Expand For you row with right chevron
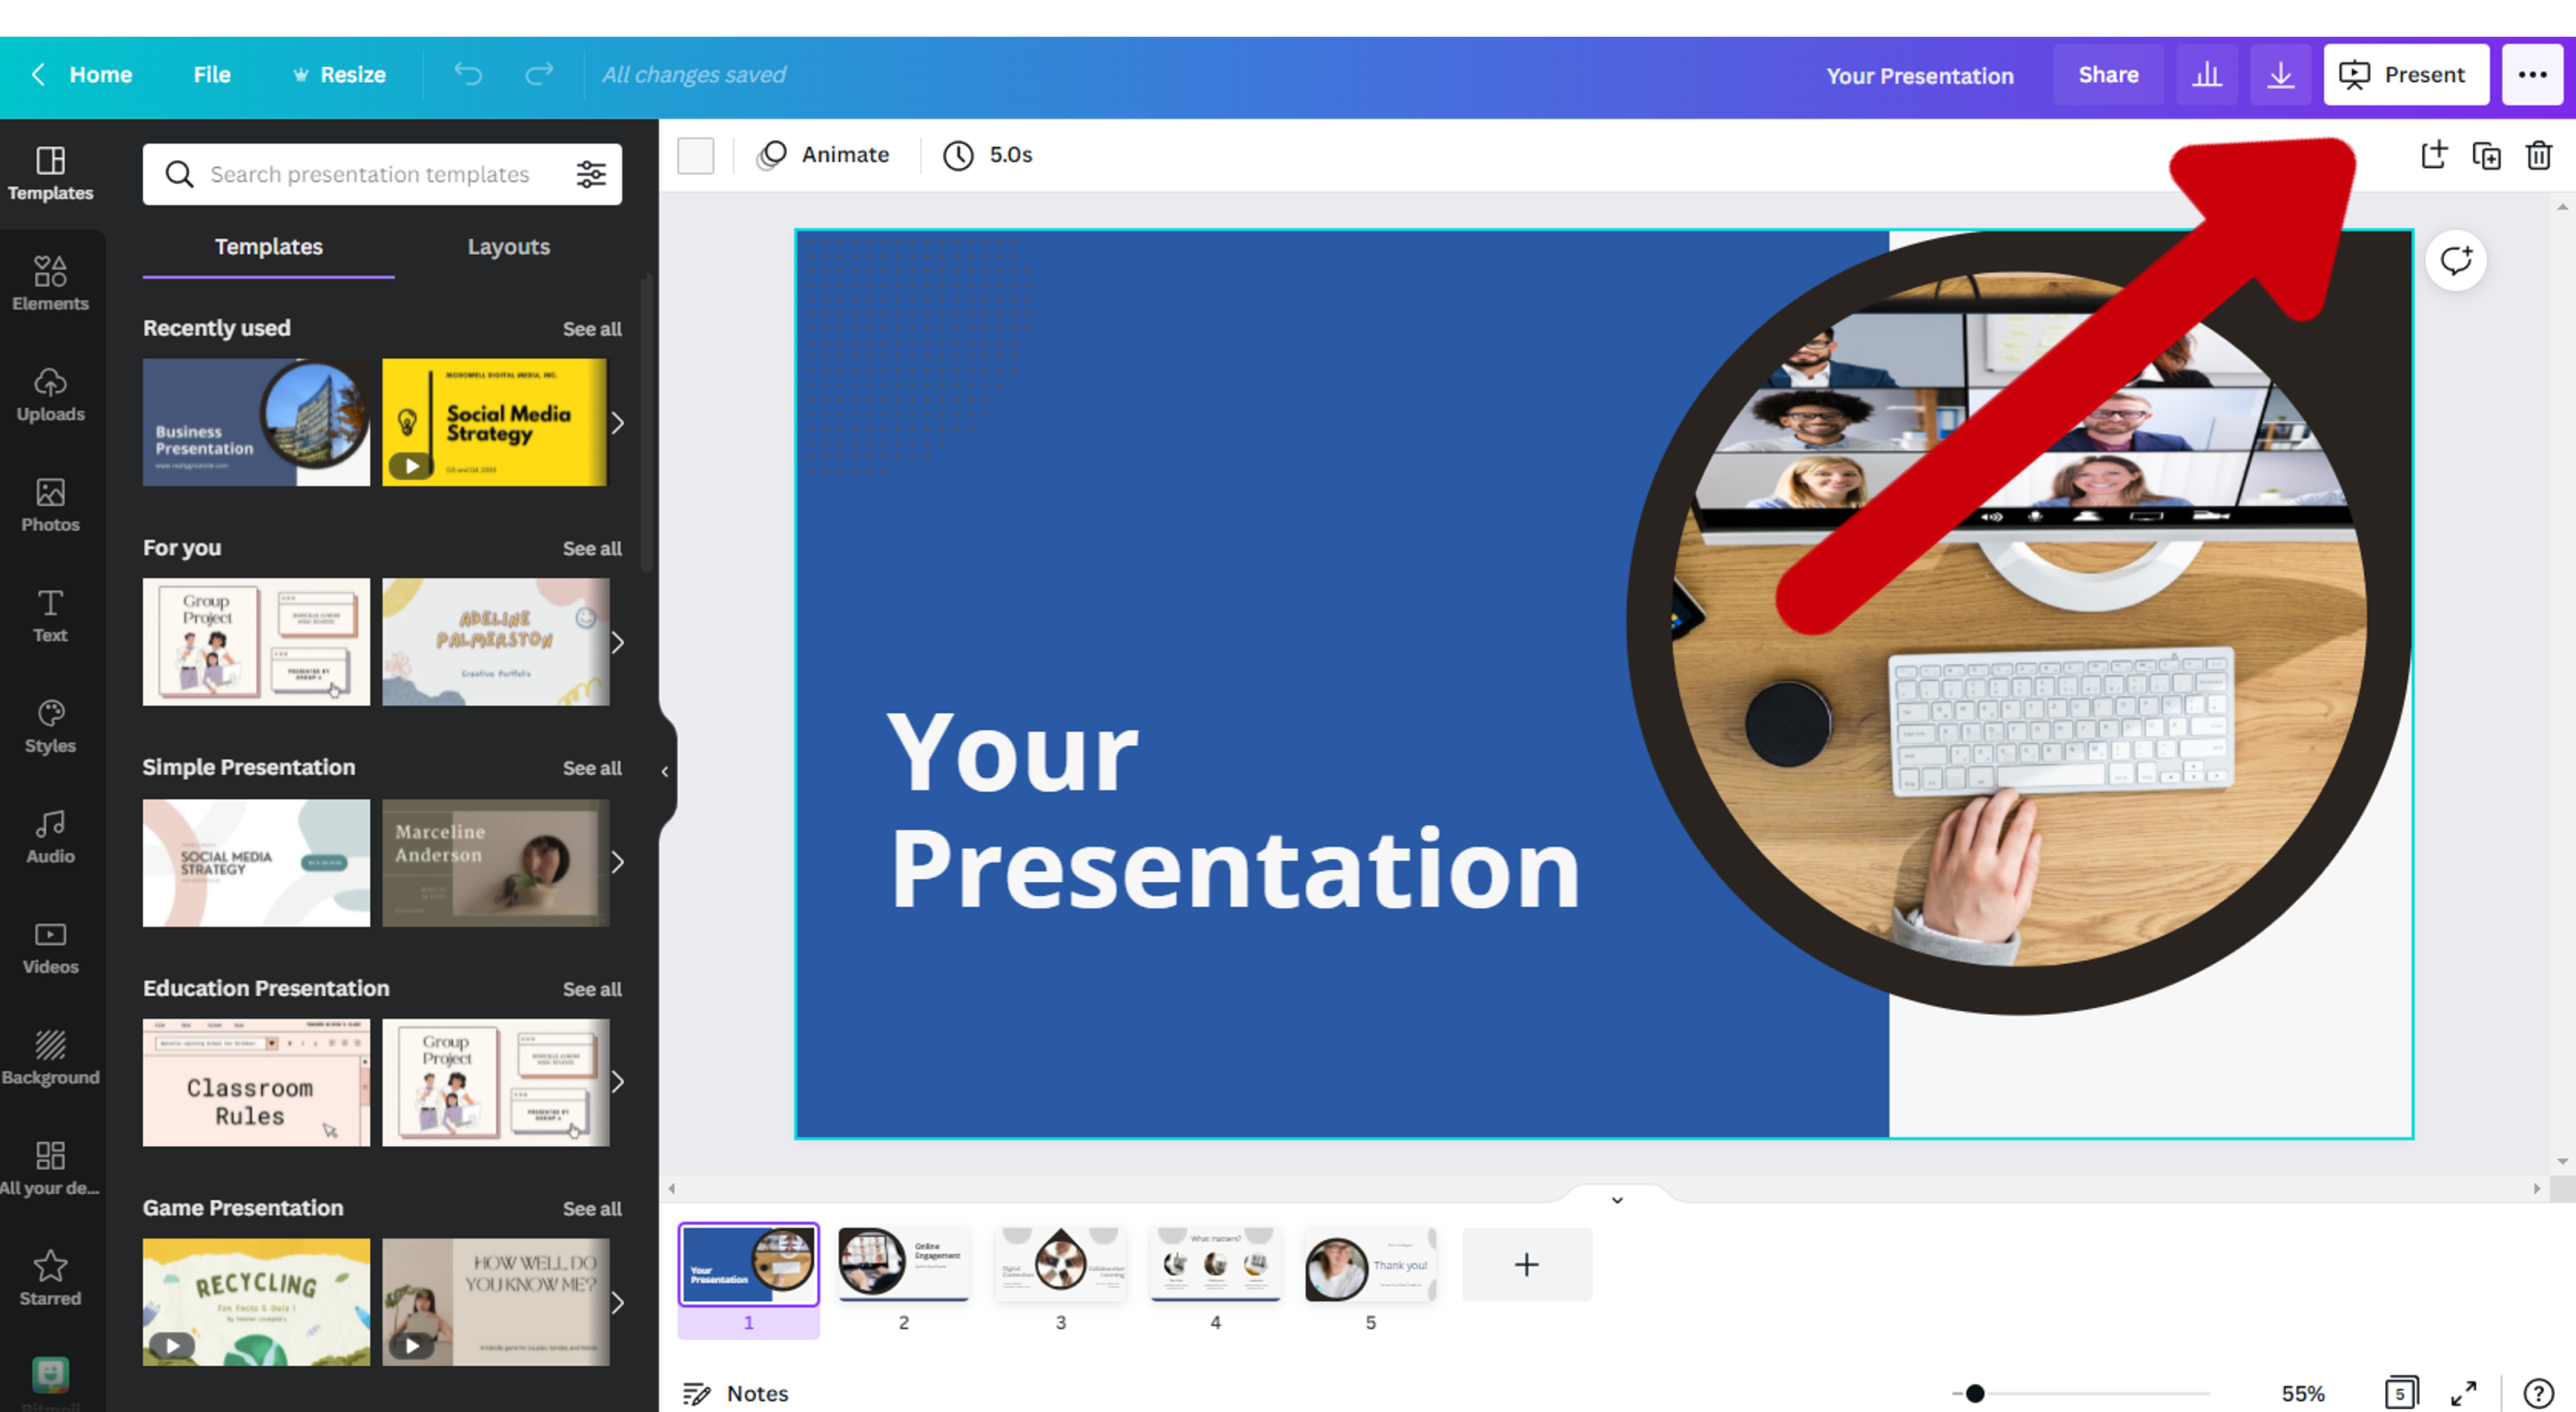The height and width of the screenshot is (1412, 2576). click(617, 642)
